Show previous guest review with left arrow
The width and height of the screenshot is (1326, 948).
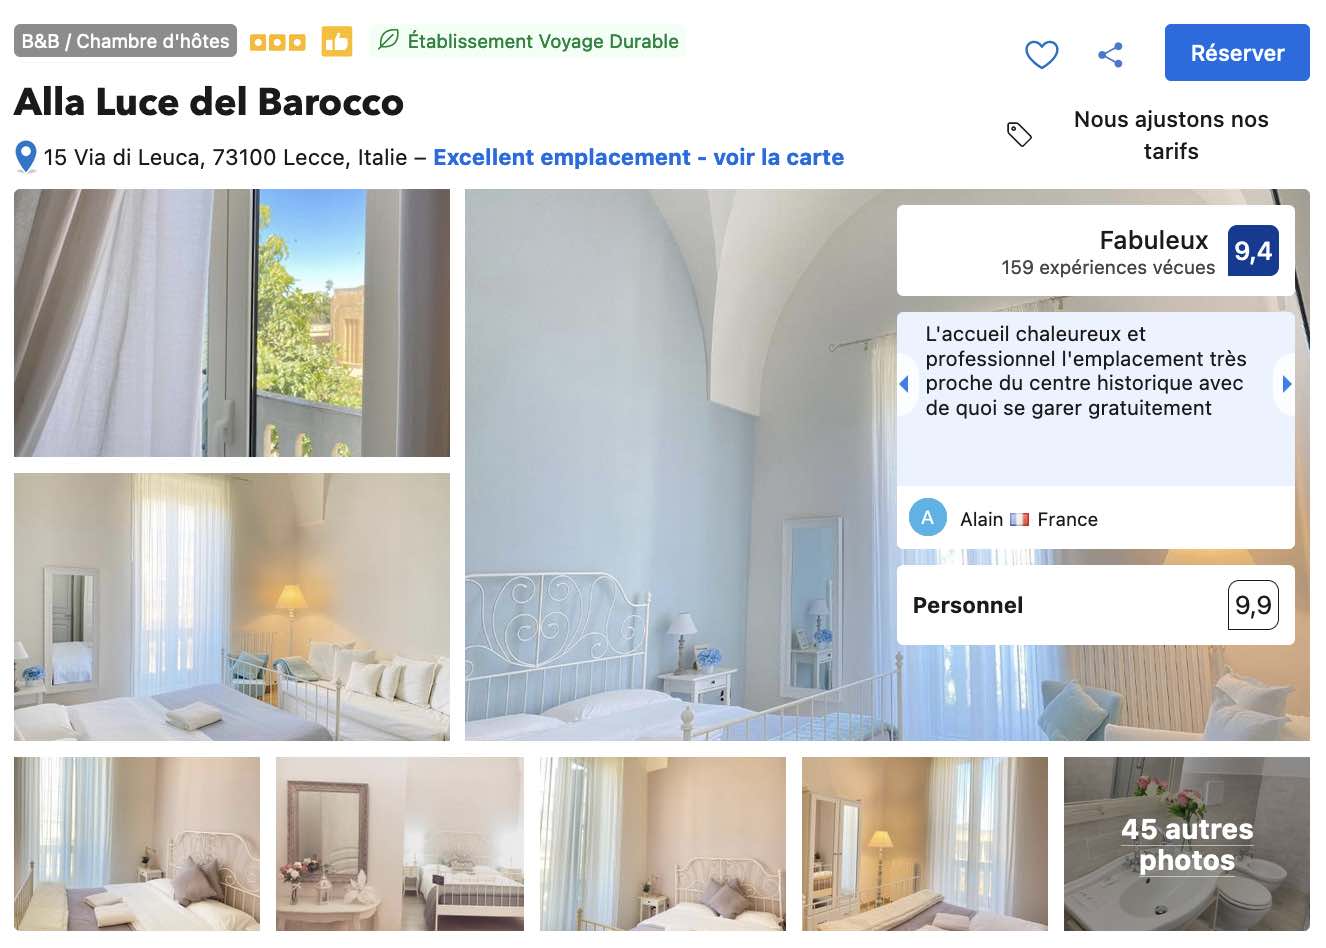[905, 384]
